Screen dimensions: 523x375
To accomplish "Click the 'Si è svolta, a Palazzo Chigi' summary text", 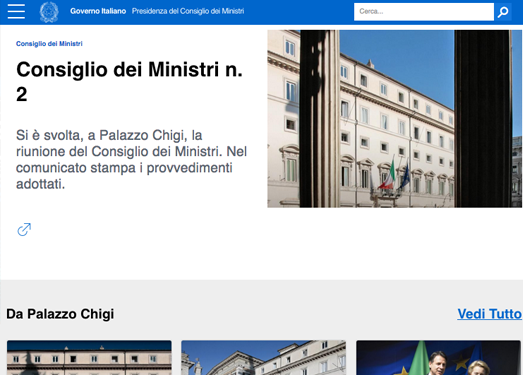I will pyautogui.click(x=131, y=159).
